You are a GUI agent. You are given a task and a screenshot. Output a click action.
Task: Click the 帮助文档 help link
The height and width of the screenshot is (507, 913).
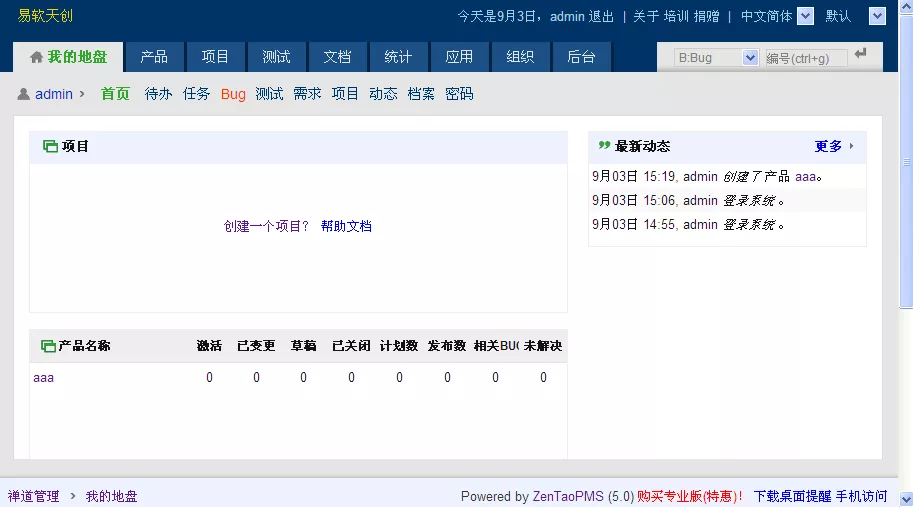(x=346, y=226)
